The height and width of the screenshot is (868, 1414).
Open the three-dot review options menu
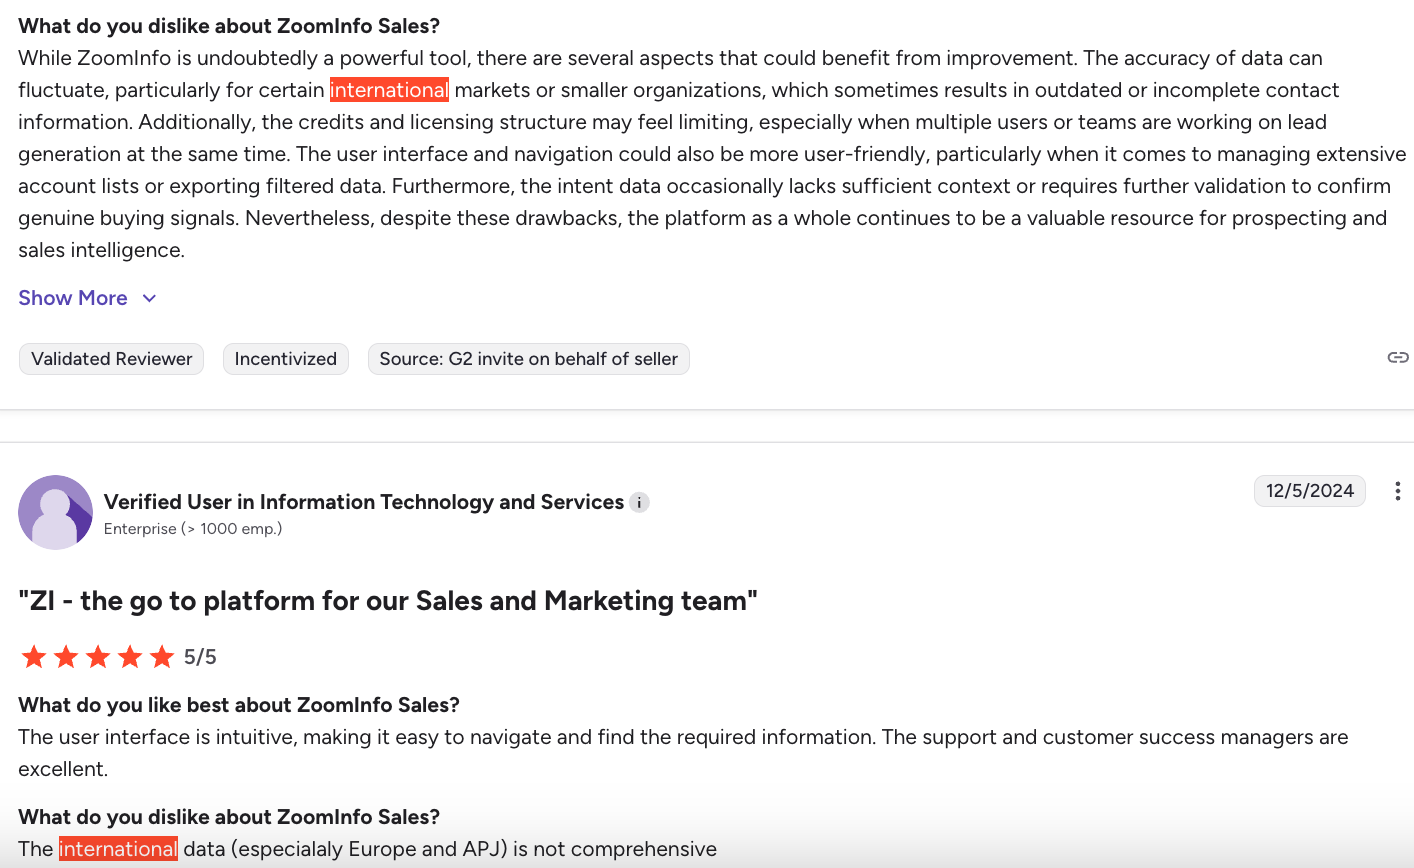[x=1397, y=491]
